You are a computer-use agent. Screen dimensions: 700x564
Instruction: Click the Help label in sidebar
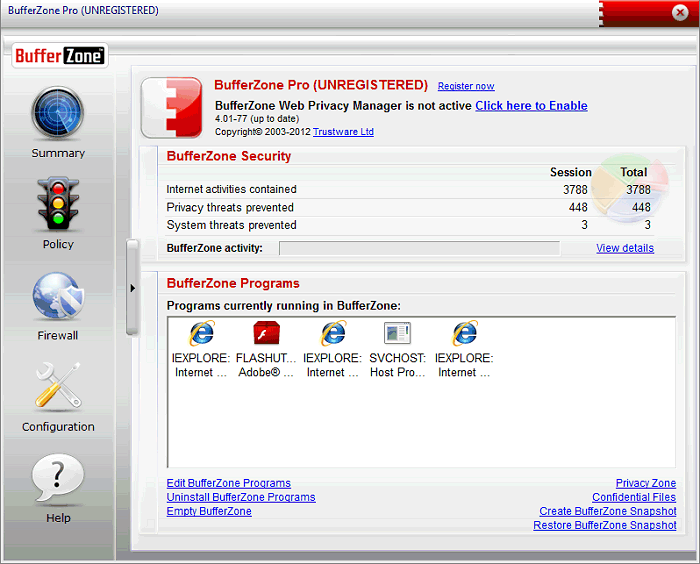coord(58,518)
